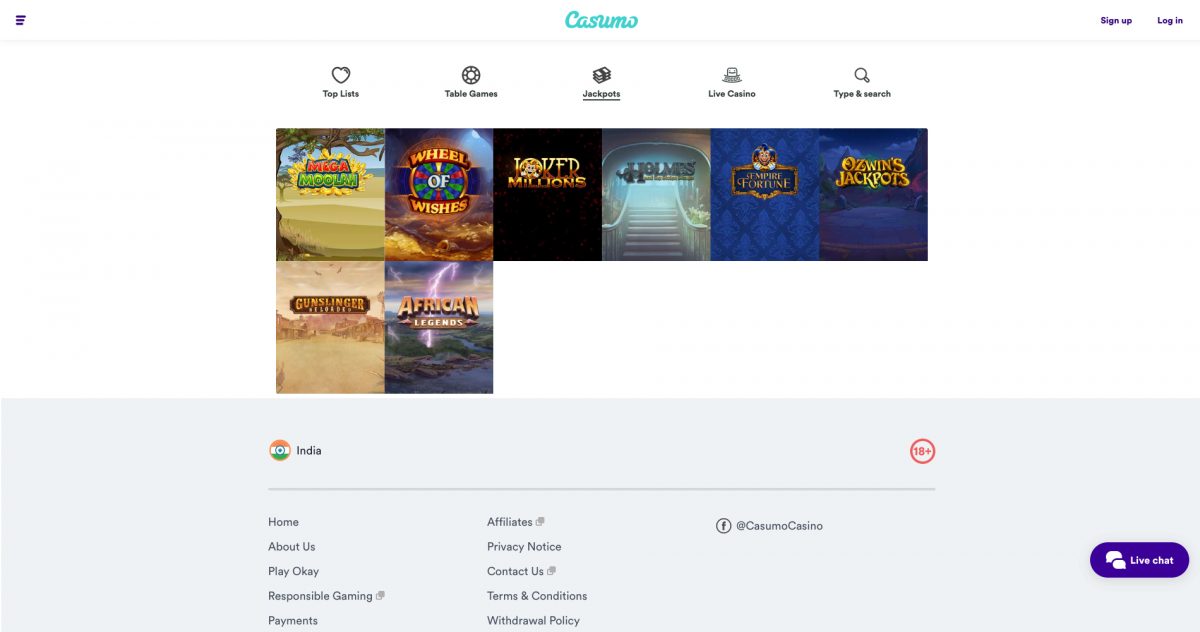1200x632 pixels.
Task: Click the Live chat speech bubble icon
Action: 1115,560
